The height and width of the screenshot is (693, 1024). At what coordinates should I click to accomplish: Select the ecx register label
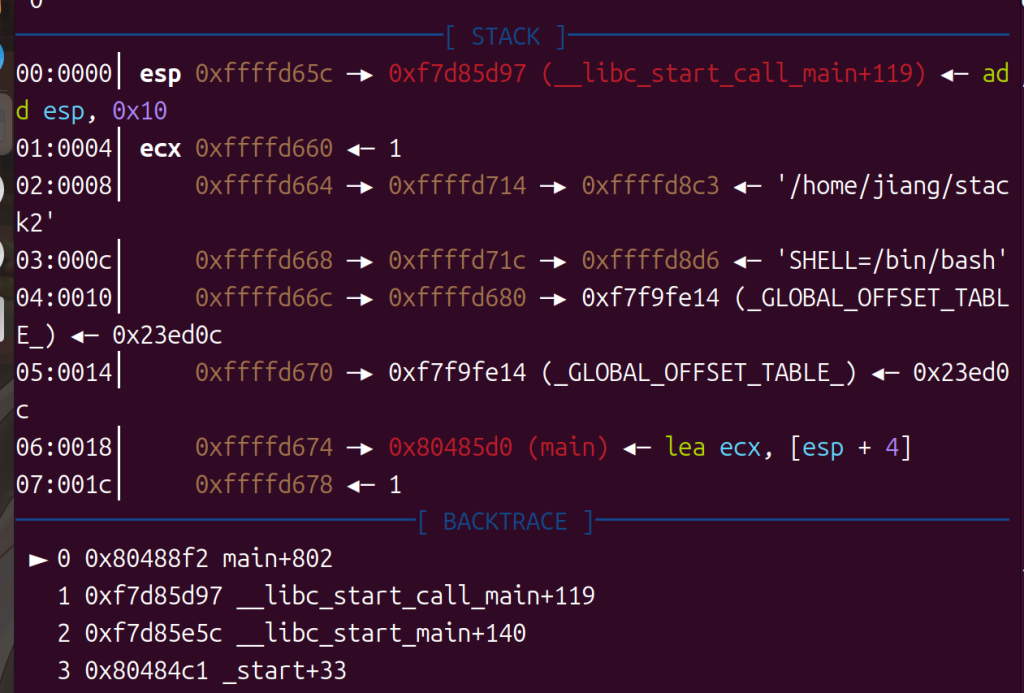[160, 149]
